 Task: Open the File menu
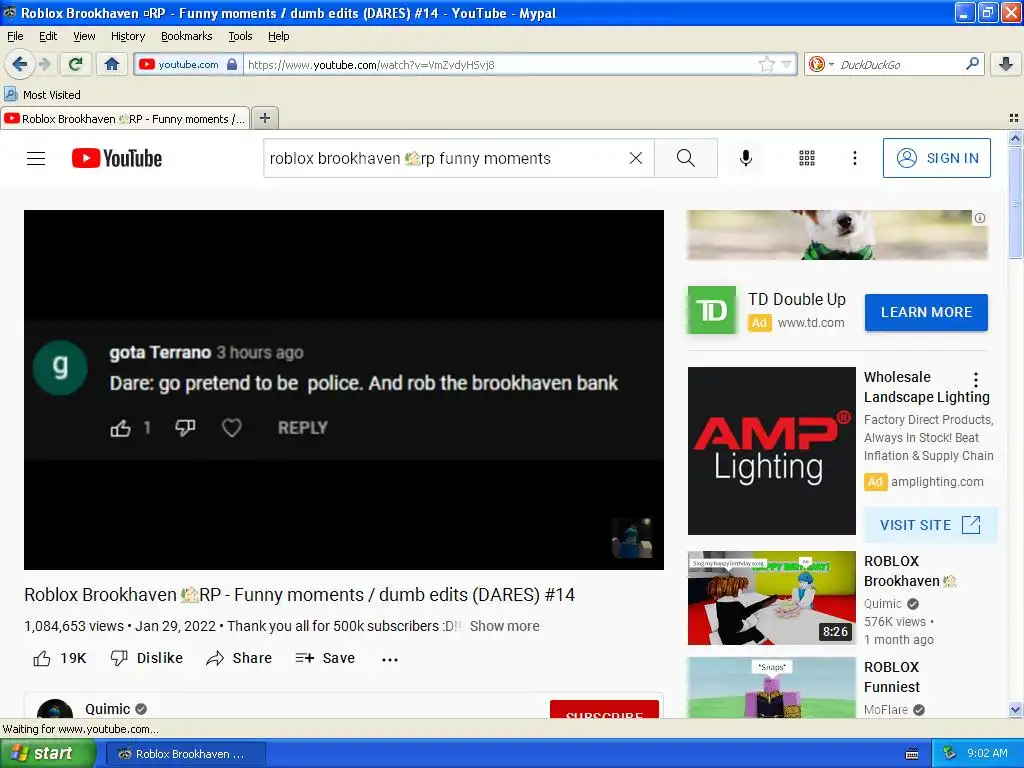[15, 36]
